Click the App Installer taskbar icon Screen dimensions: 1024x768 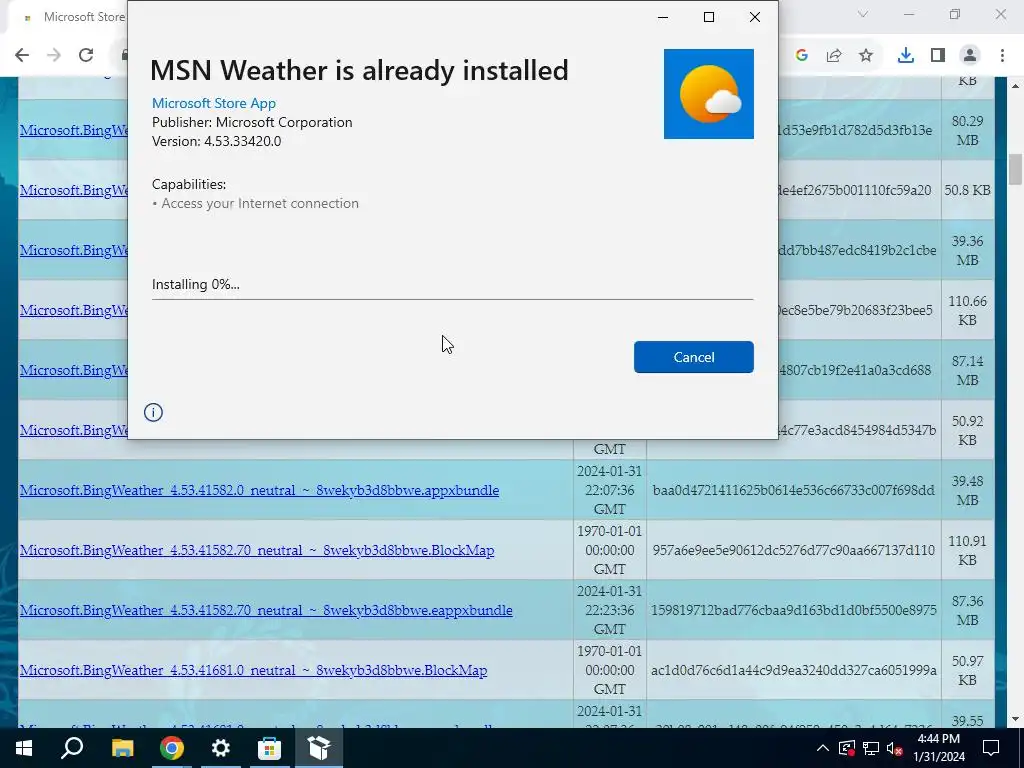[319, 748]
